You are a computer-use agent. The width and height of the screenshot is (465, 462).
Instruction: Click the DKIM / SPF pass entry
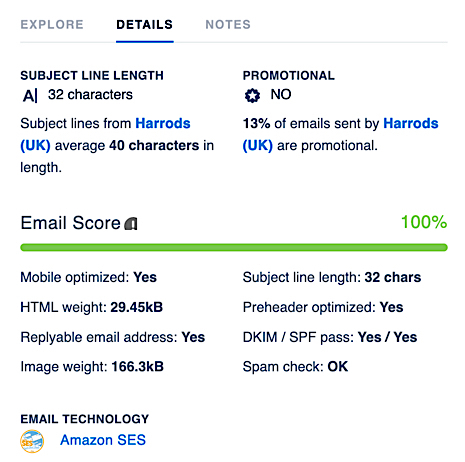pos(330,337)
